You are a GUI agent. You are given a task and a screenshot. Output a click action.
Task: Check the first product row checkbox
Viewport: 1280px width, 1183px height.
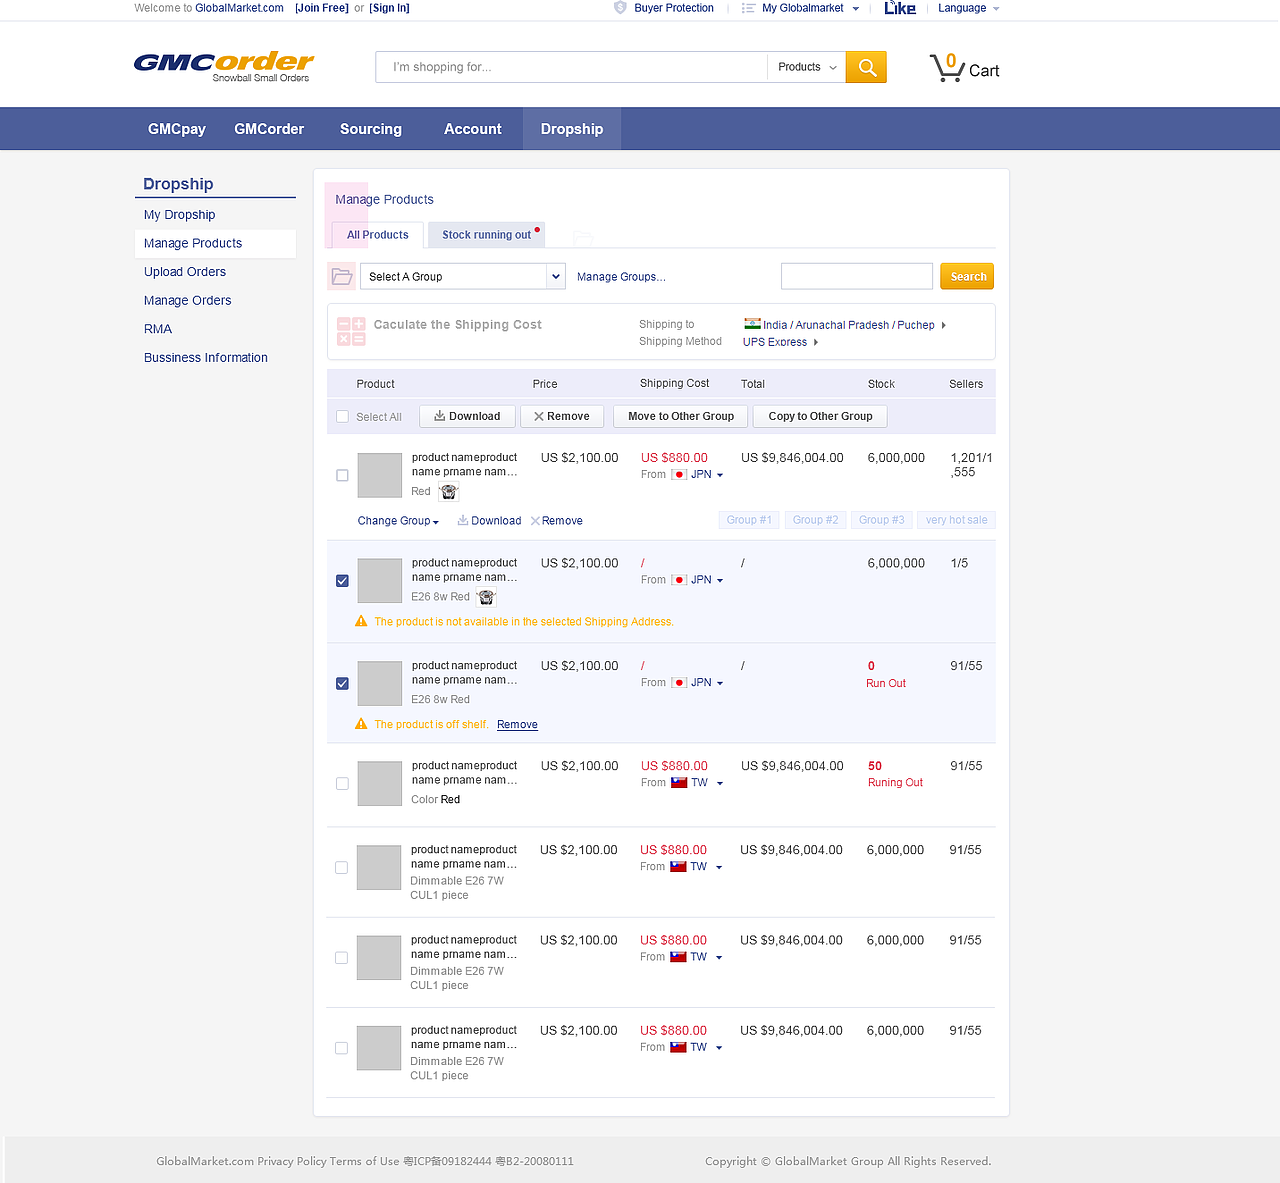(x=342, y=476)
